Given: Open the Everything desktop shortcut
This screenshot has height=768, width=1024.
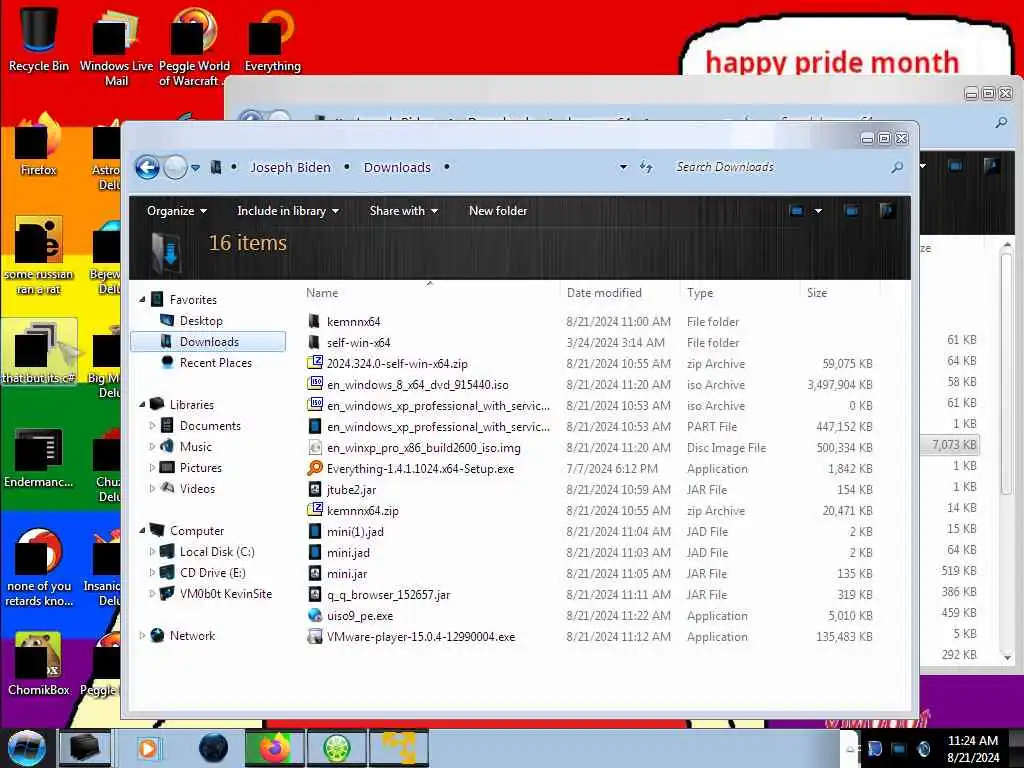Looking at the screenshot, I should tap(272, 38).
